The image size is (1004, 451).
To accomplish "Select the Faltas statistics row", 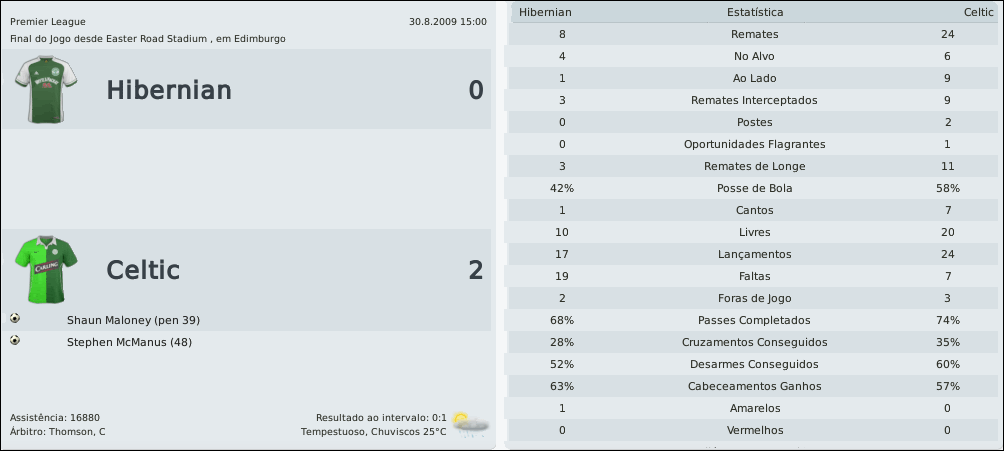I will click(755, 276).
